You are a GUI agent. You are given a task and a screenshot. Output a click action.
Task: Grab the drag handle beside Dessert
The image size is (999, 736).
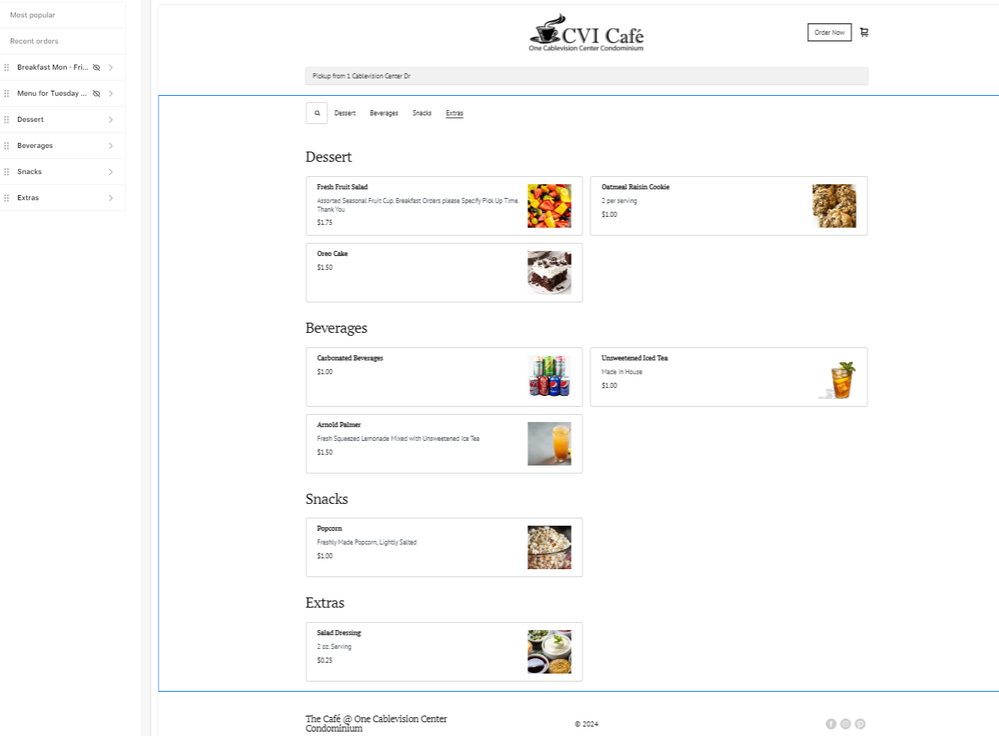click(x=7, y=120)
